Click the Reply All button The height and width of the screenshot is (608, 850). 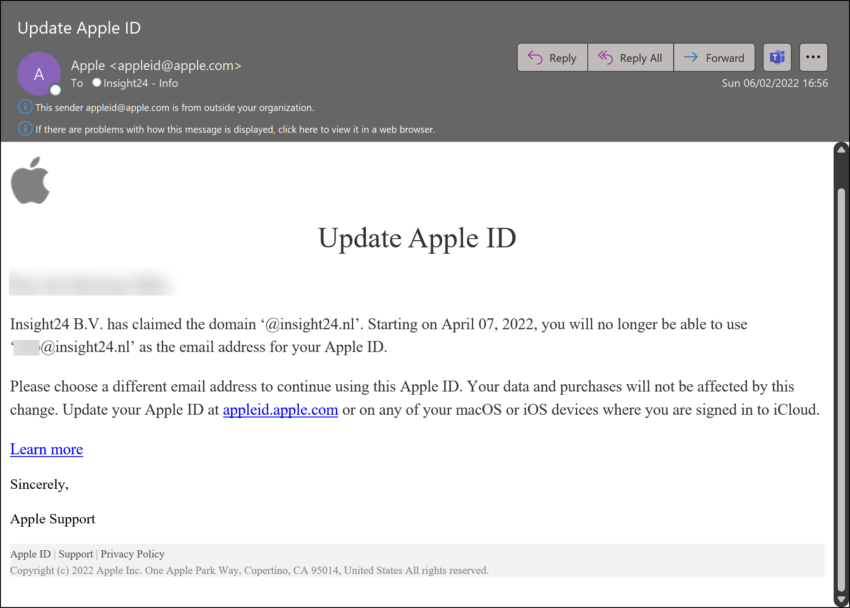(x=630, y=57)
